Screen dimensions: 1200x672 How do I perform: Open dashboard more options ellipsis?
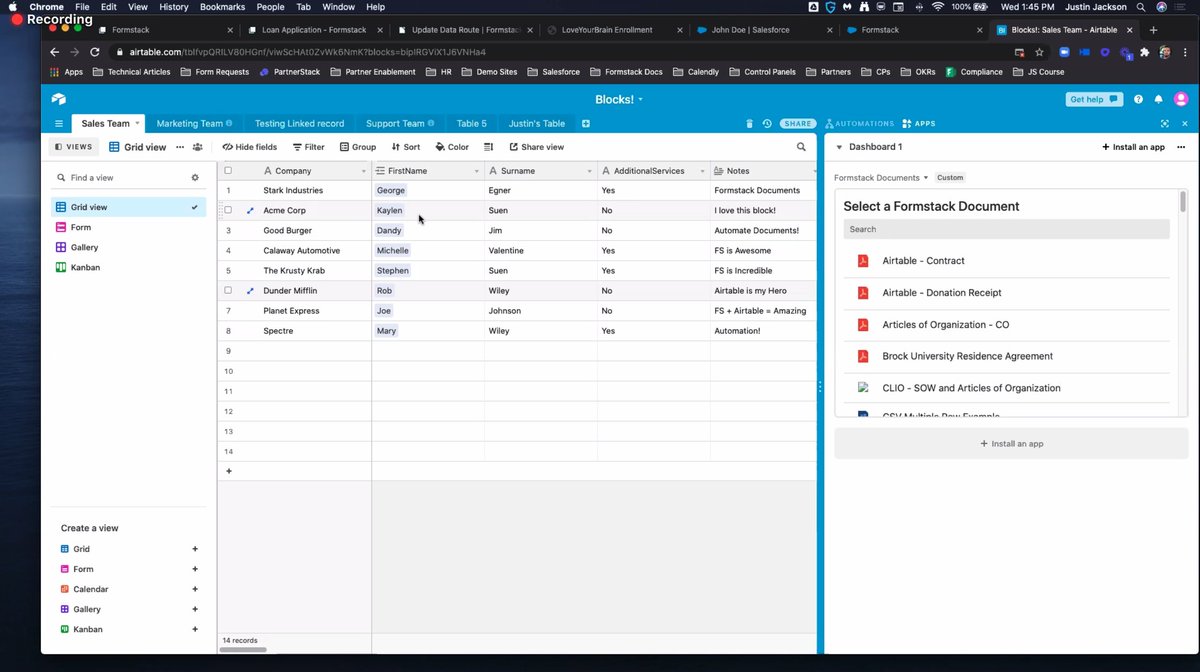click(x=1181, y=147)
